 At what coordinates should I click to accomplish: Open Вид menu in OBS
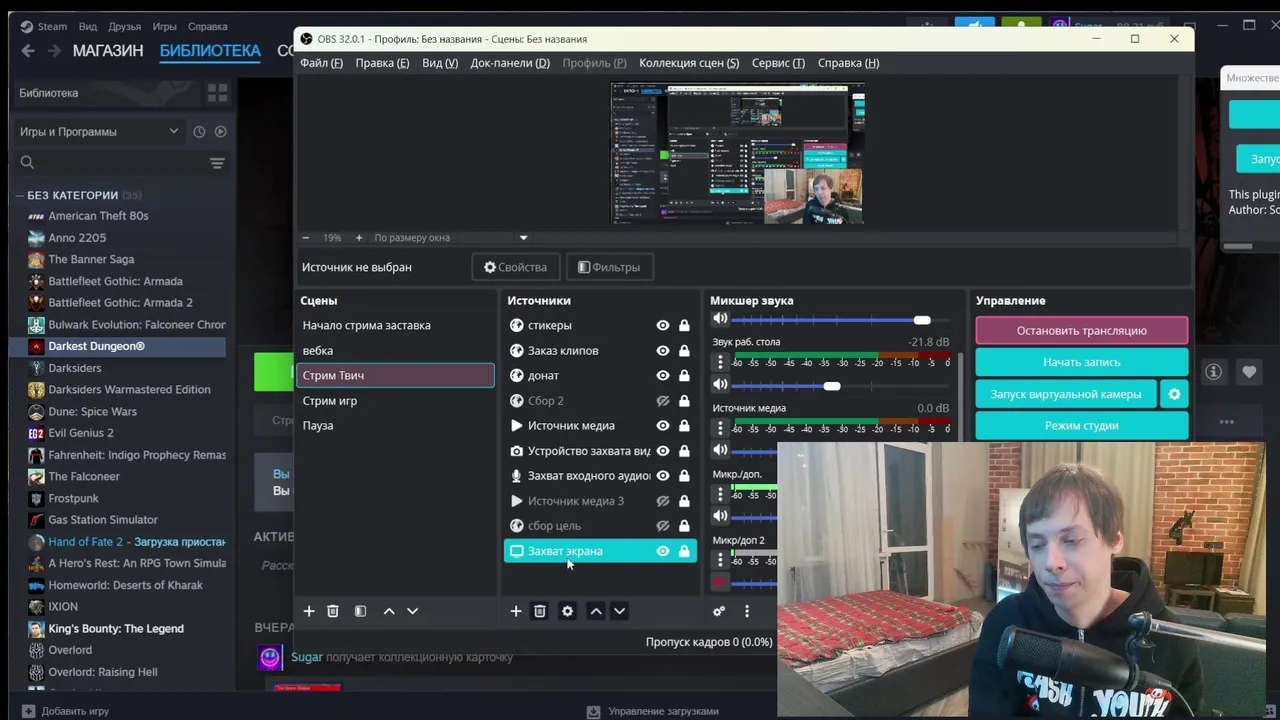coord(440,63)
